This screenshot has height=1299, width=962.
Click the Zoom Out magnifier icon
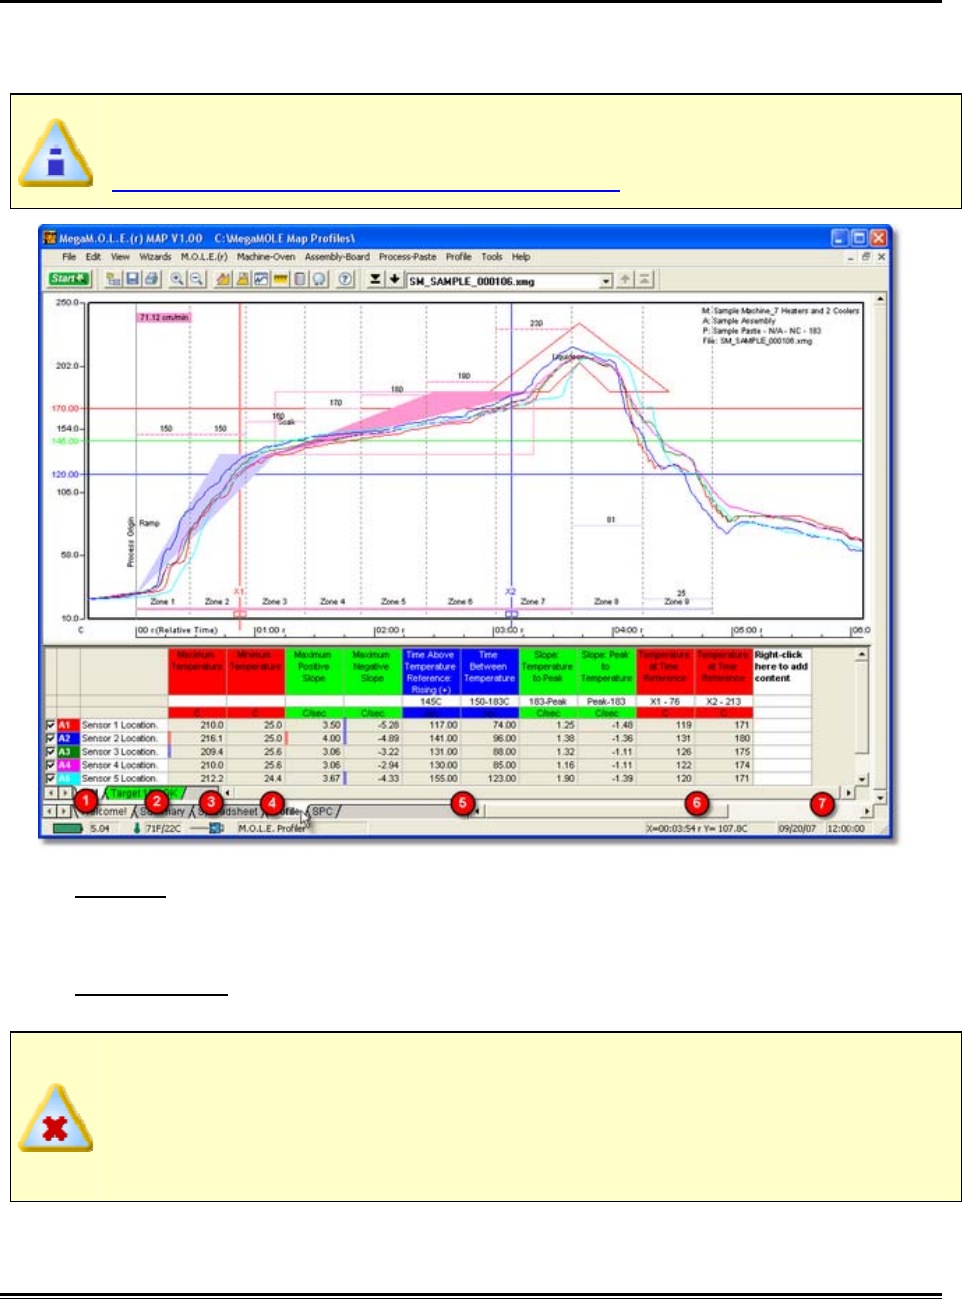point(196,280)
